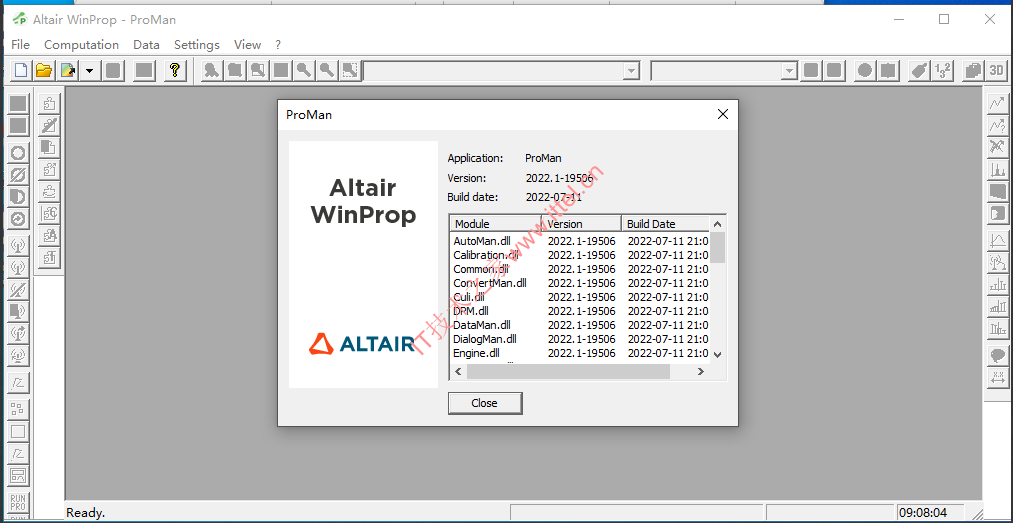
Task: Click the module list's scroll down arrow
Action: click(718, 354)
